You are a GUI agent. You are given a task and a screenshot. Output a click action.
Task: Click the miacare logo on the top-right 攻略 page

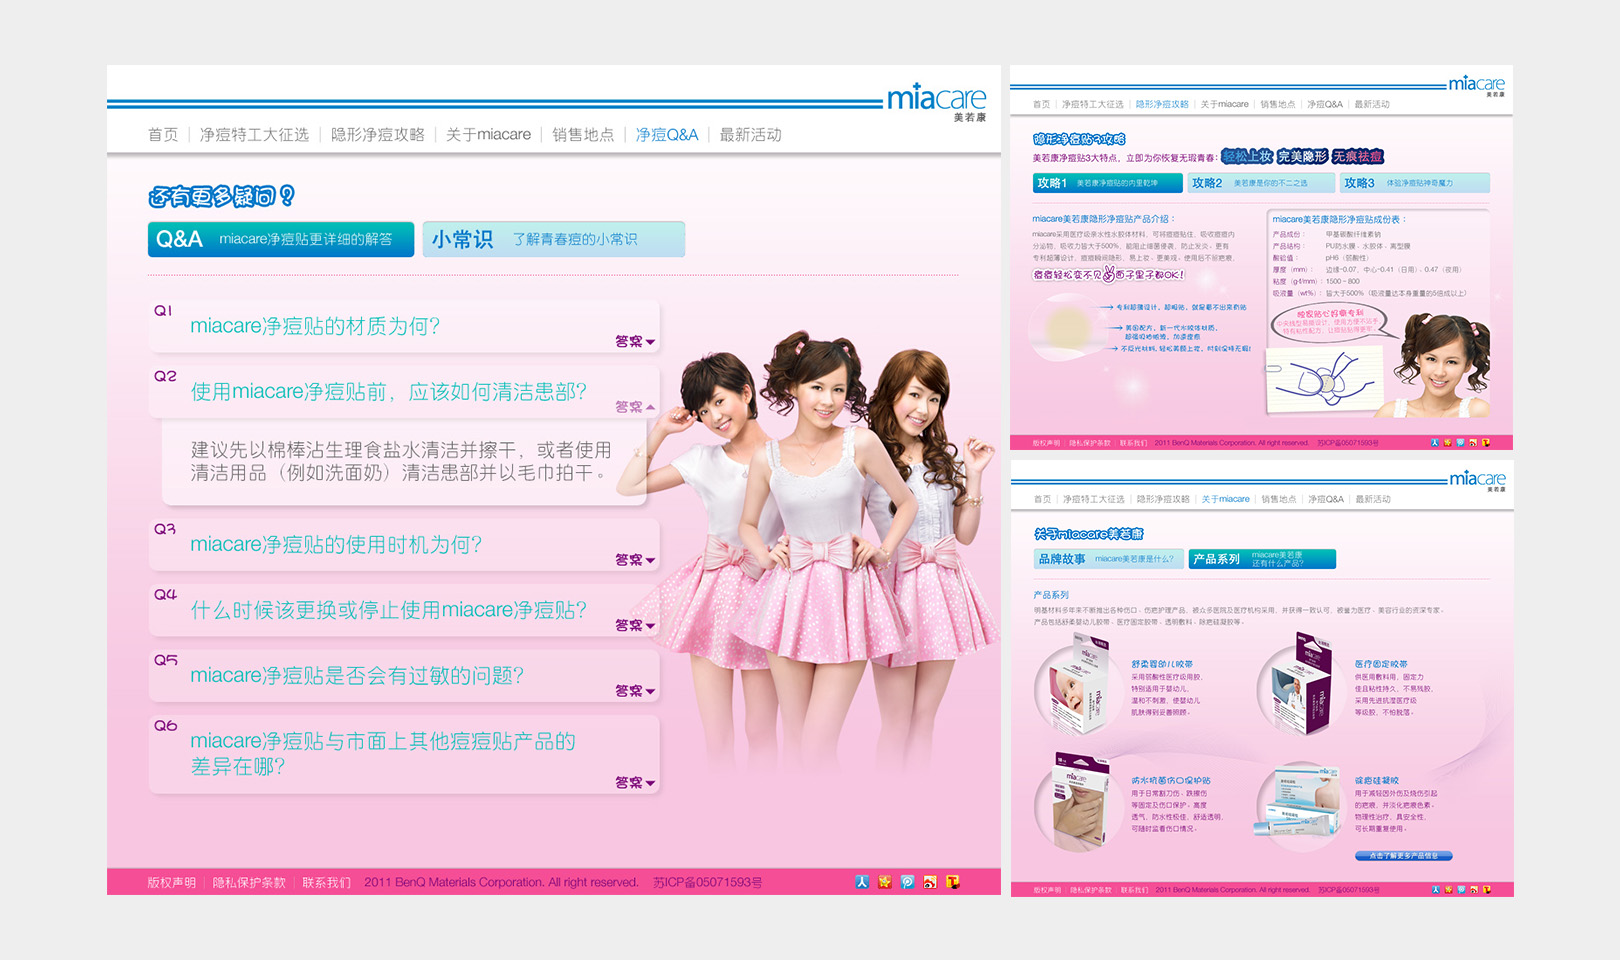1477,86
